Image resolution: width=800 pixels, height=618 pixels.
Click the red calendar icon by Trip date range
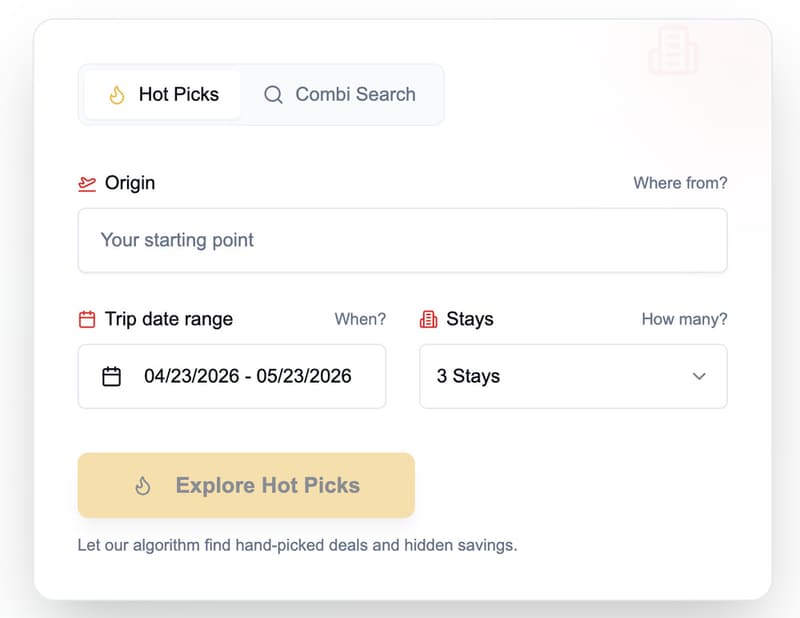[87, 320]
